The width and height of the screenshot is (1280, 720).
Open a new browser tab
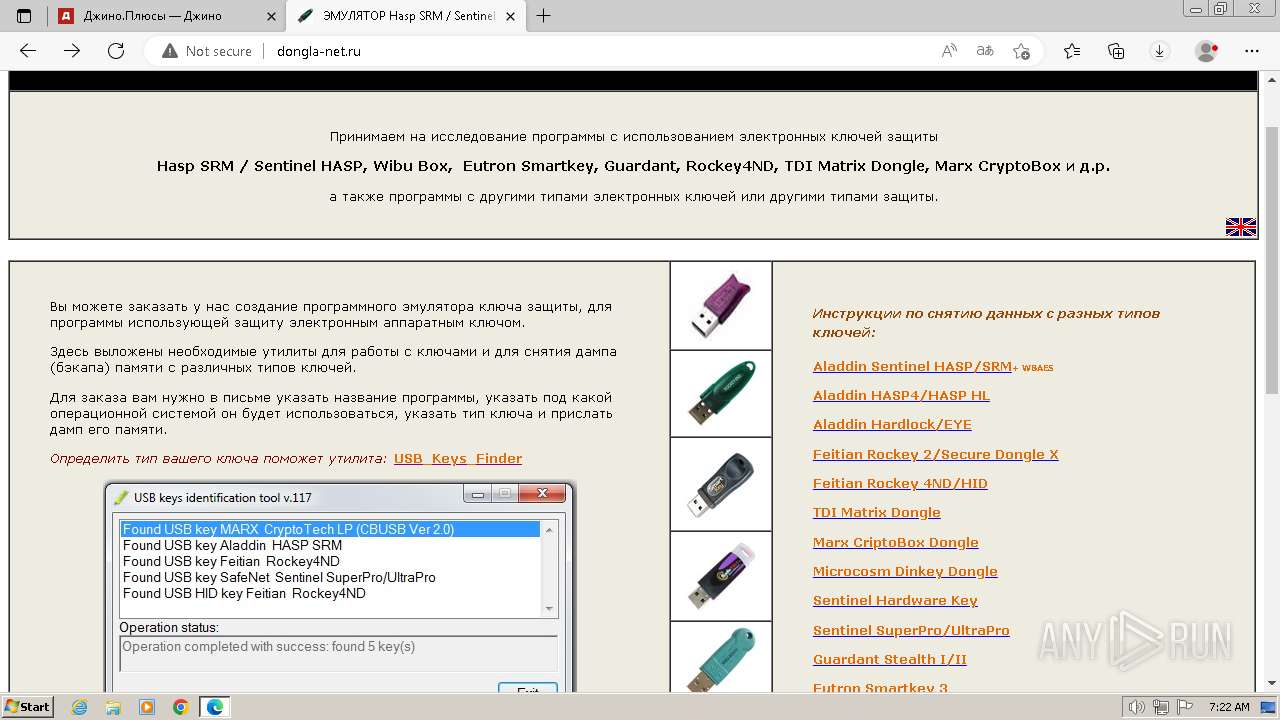[x=544, y=16]
